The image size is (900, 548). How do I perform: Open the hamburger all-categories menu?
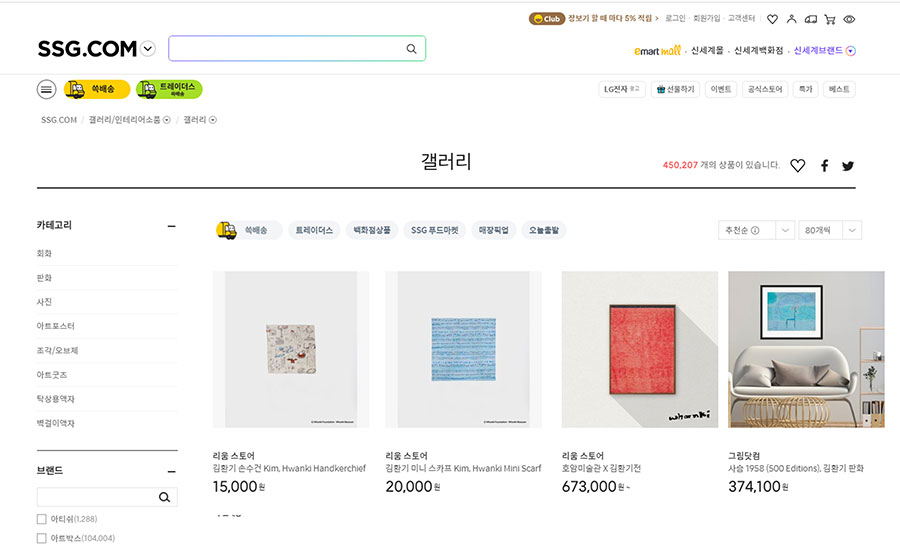click(x=46, y=89)
